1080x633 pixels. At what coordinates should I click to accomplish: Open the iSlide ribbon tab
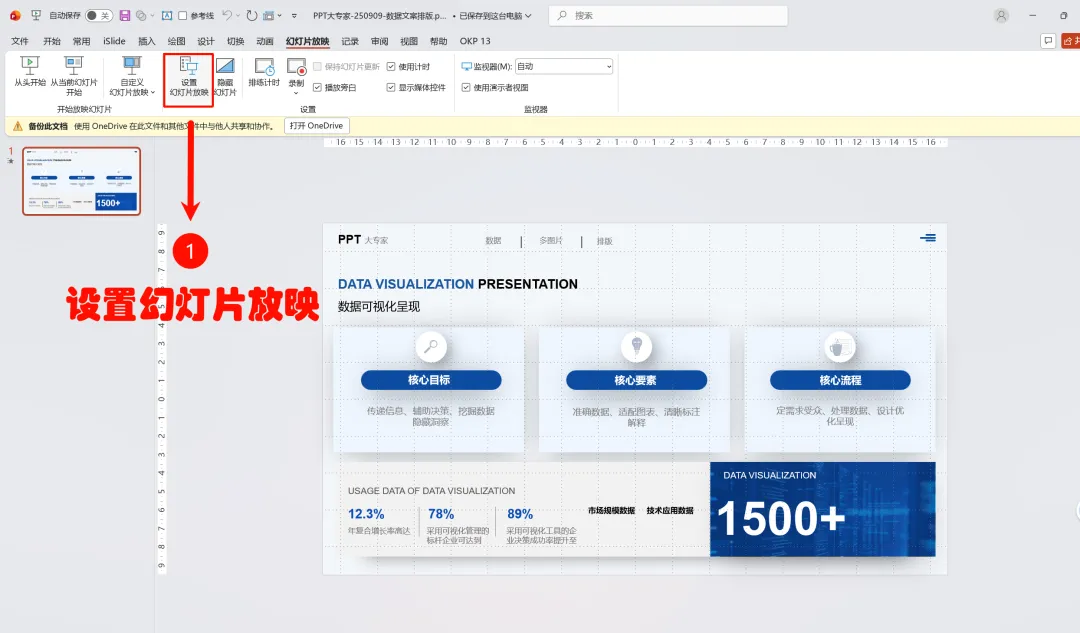[114, 41]
